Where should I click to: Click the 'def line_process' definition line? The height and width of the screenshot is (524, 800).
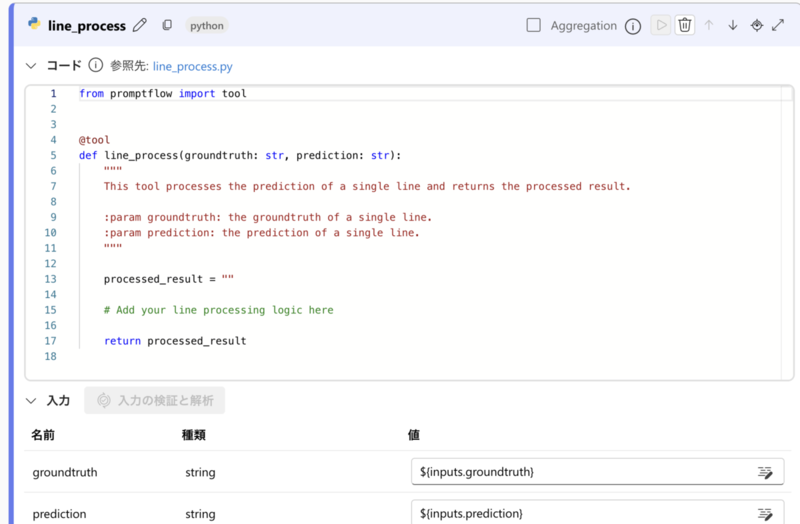240,155
